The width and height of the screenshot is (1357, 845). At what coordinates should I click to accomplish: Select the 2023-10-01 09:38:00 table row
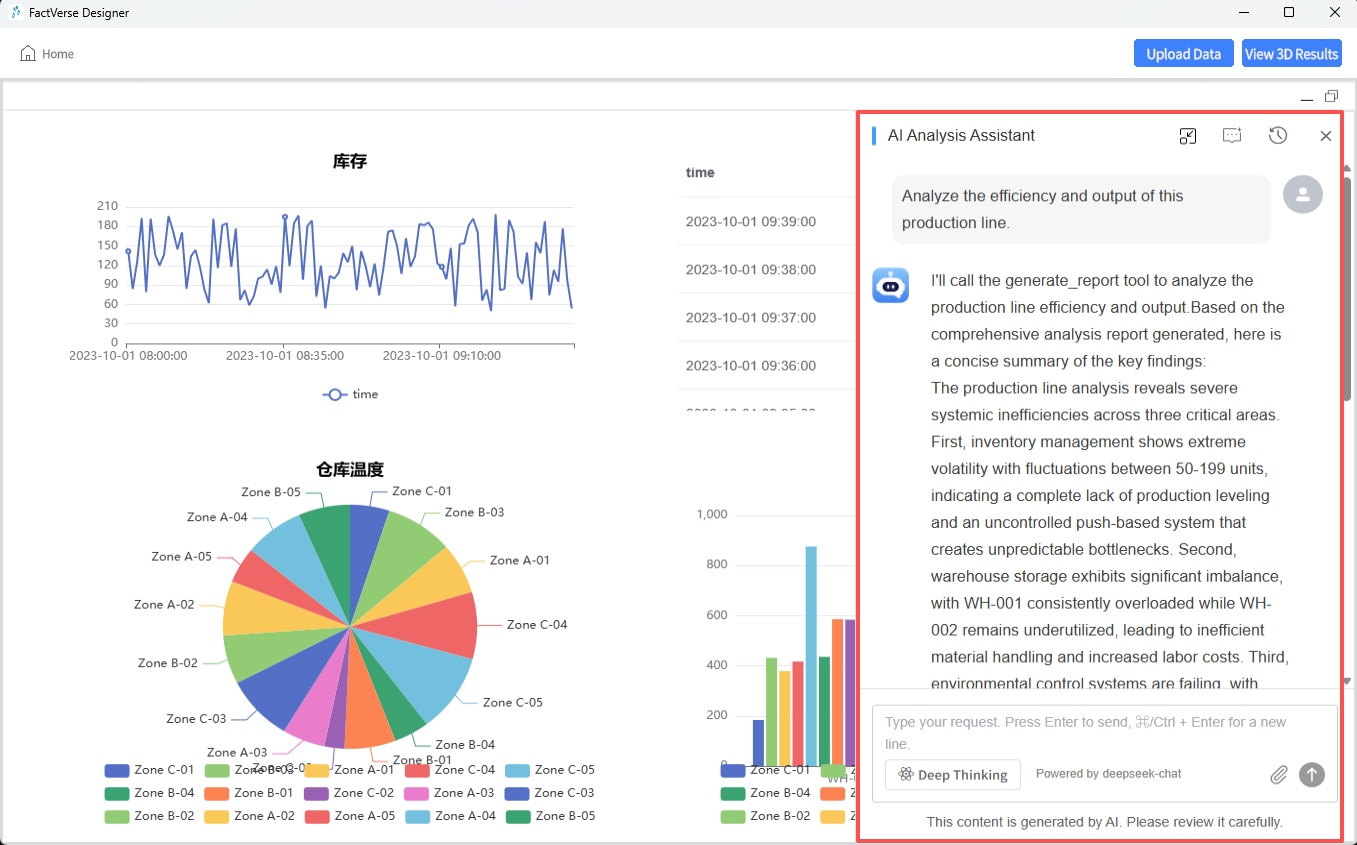[751, 270]
